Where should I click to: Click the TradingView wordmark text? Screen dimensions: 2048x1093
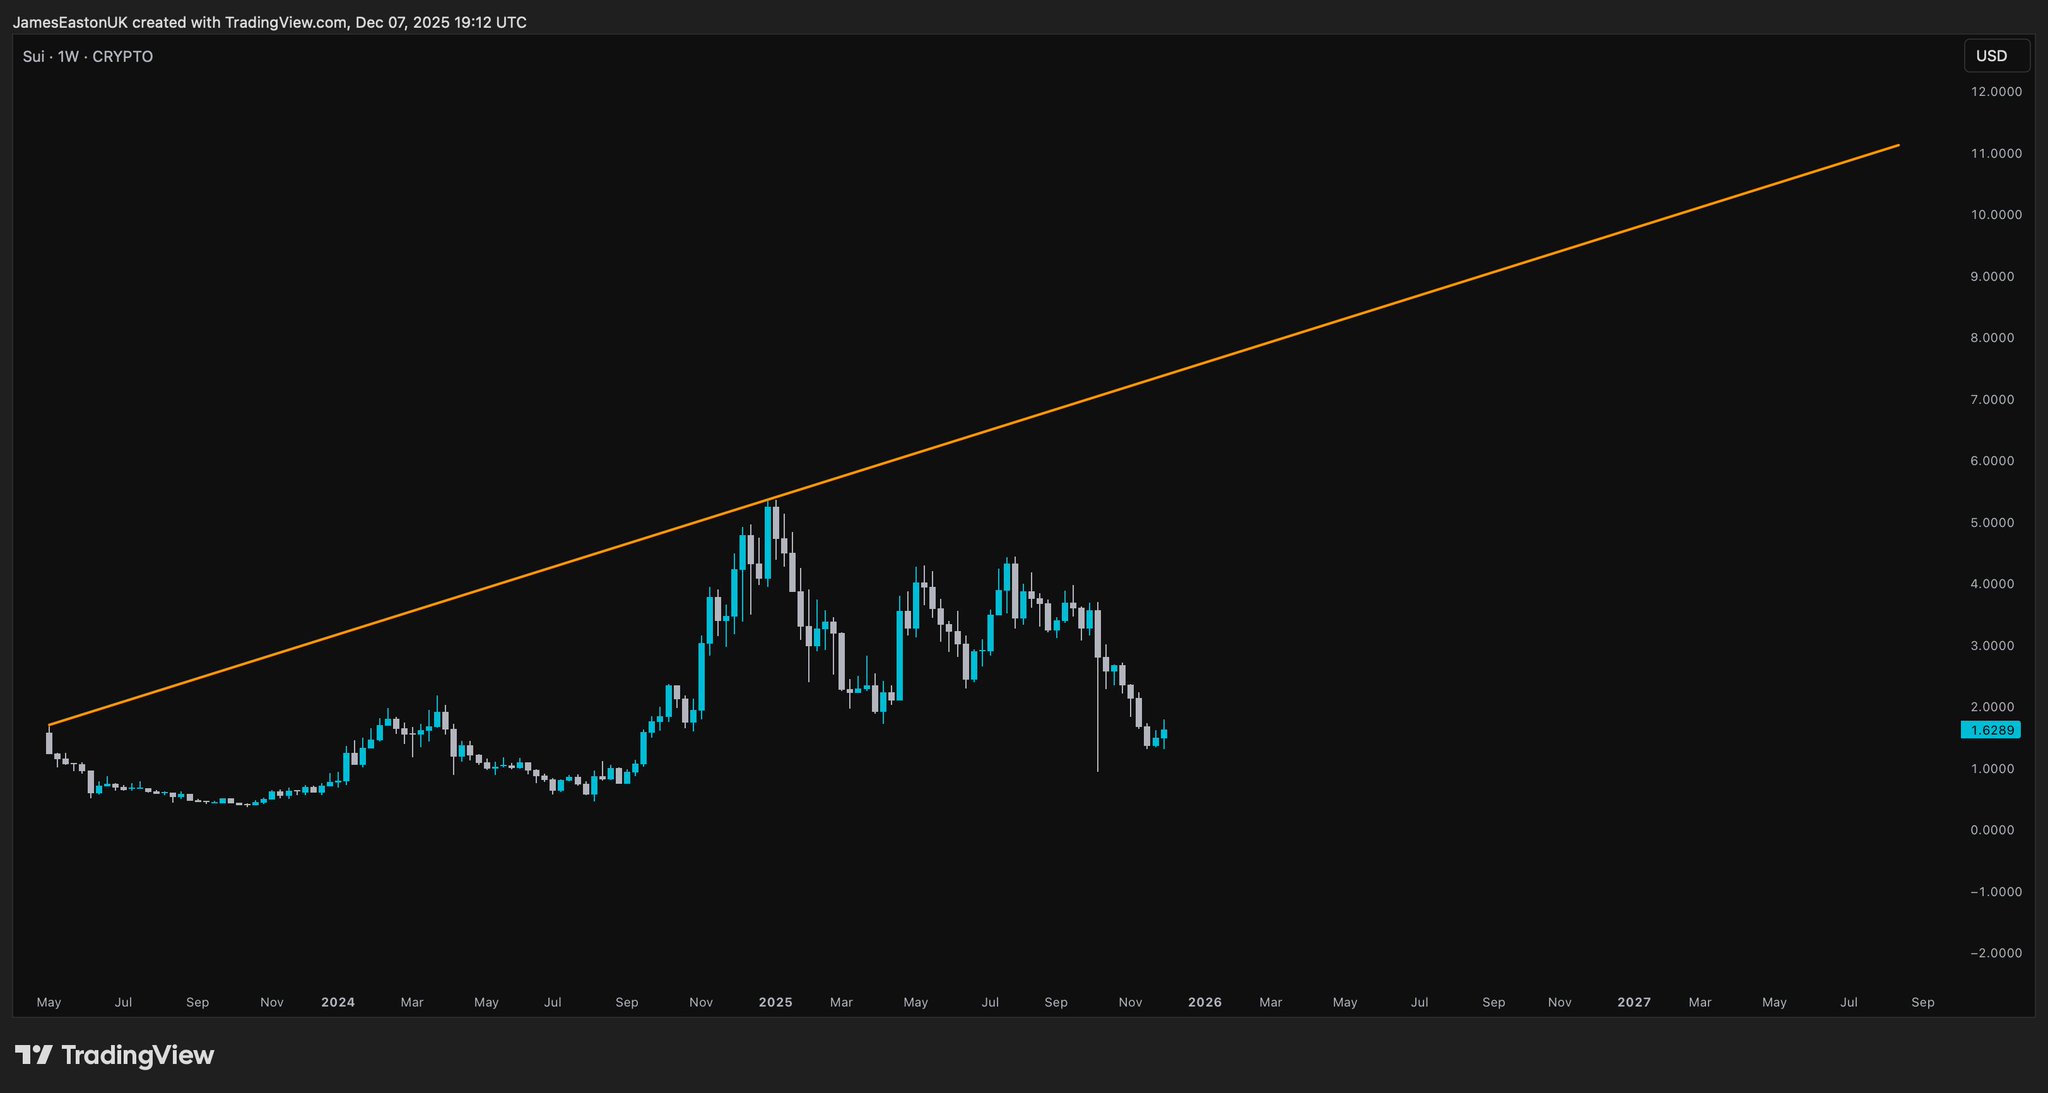click(138, 1055)
